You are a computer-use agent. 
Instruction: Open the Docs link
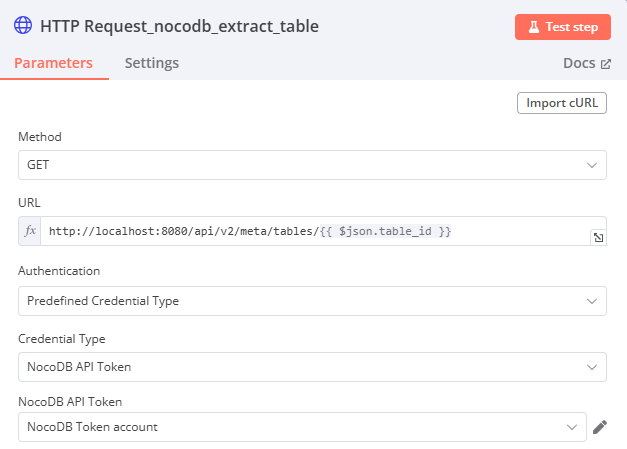(x=579, y=63)
